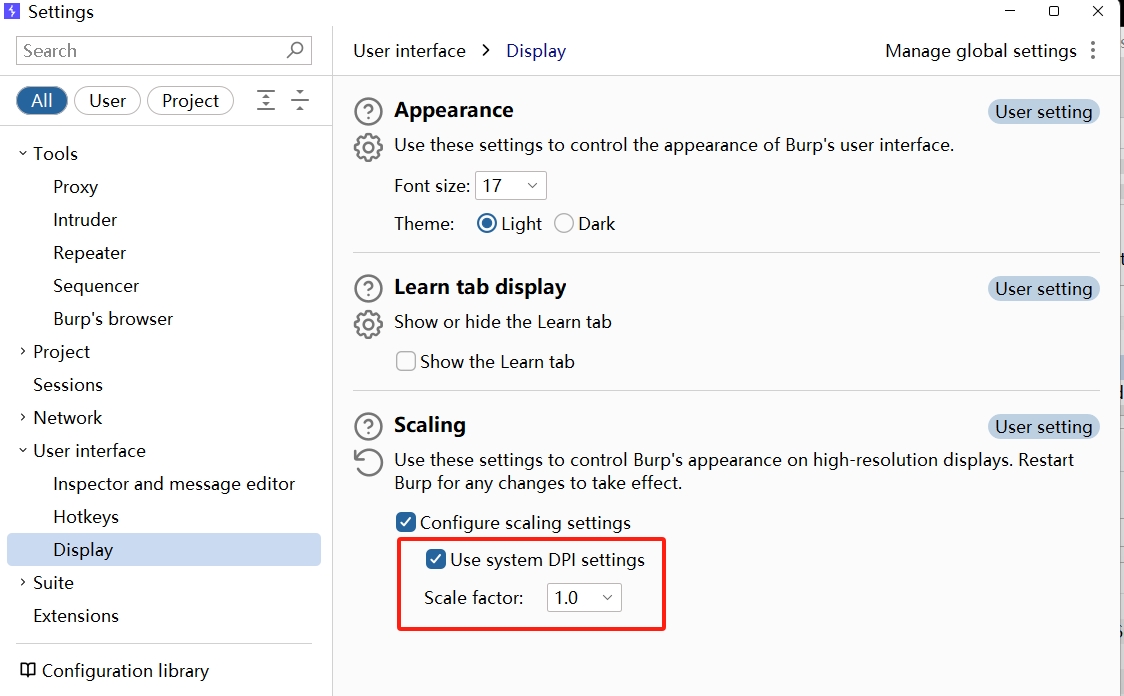This screenshot has width=1124, height=696.
Task: Open Intruder settings in tree
Action: (85, 220)
